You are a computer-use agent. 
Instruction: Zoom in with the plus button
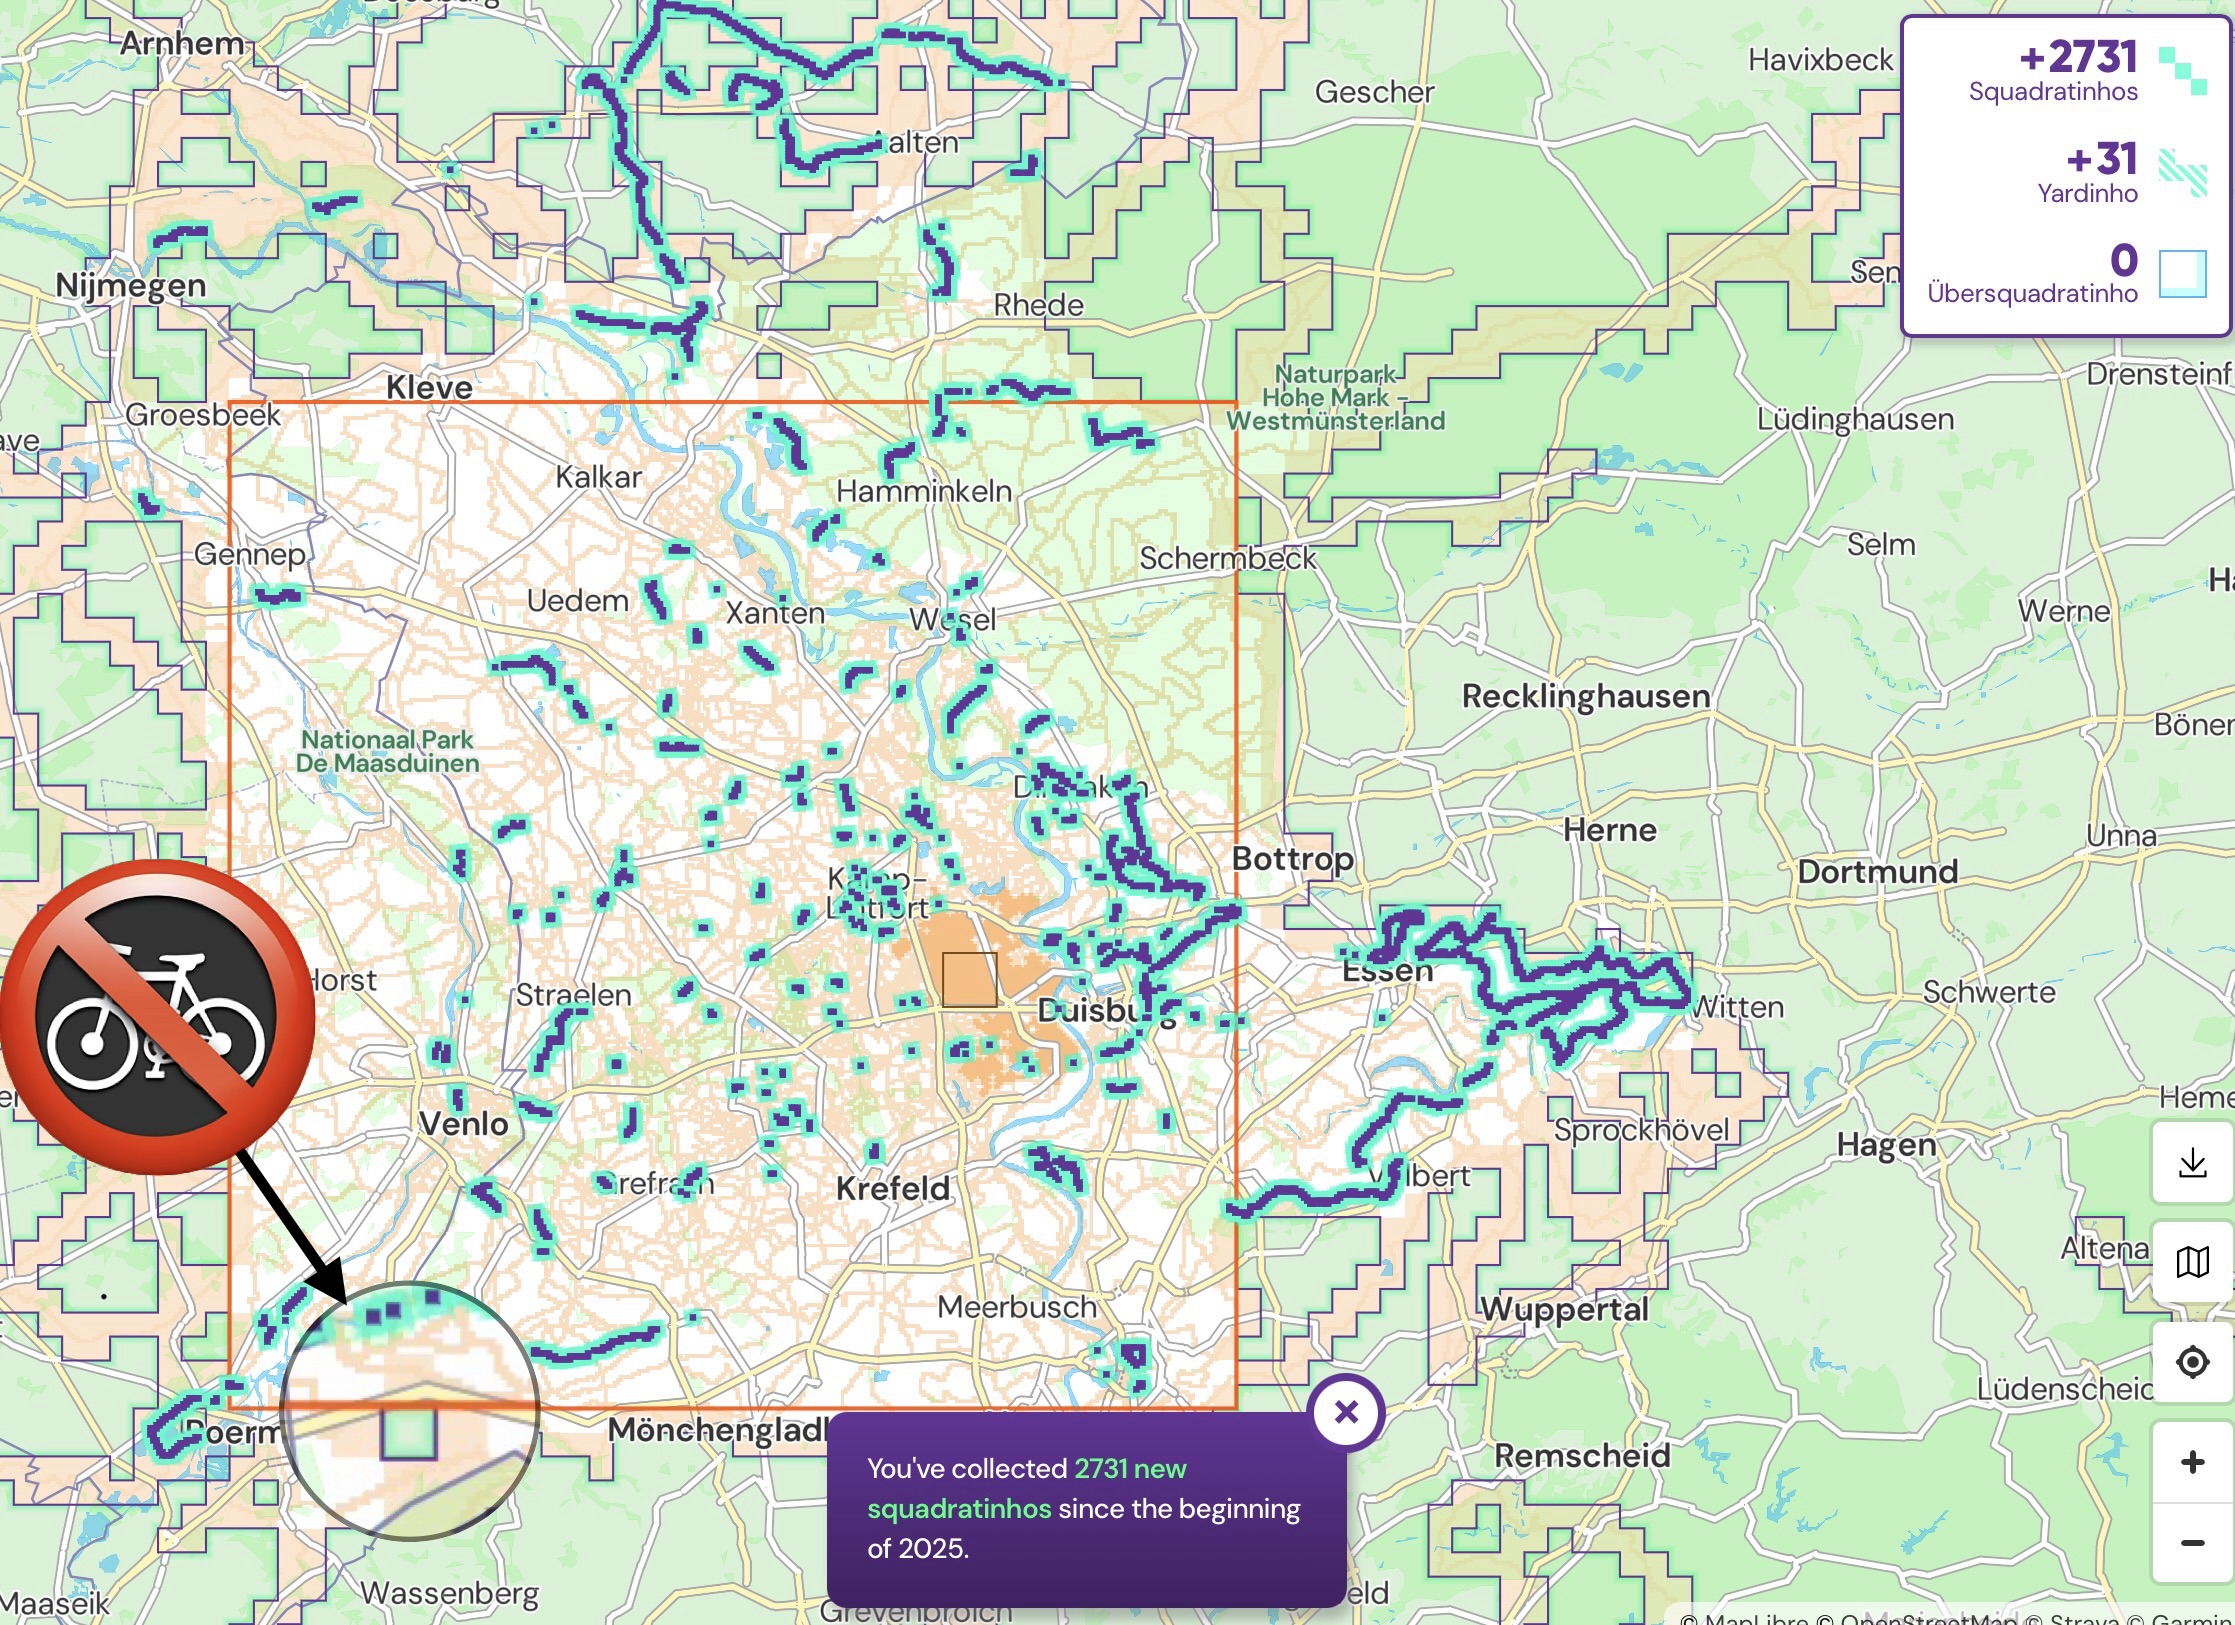pos(2192,1462)
